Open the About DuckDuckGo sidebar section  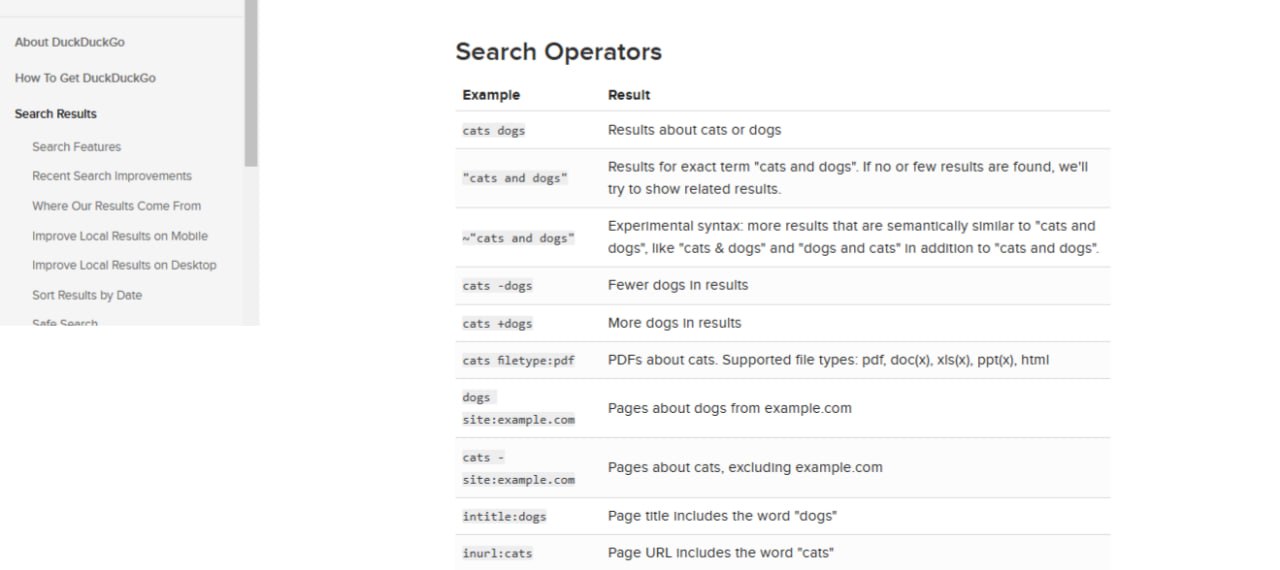(69, 42)
